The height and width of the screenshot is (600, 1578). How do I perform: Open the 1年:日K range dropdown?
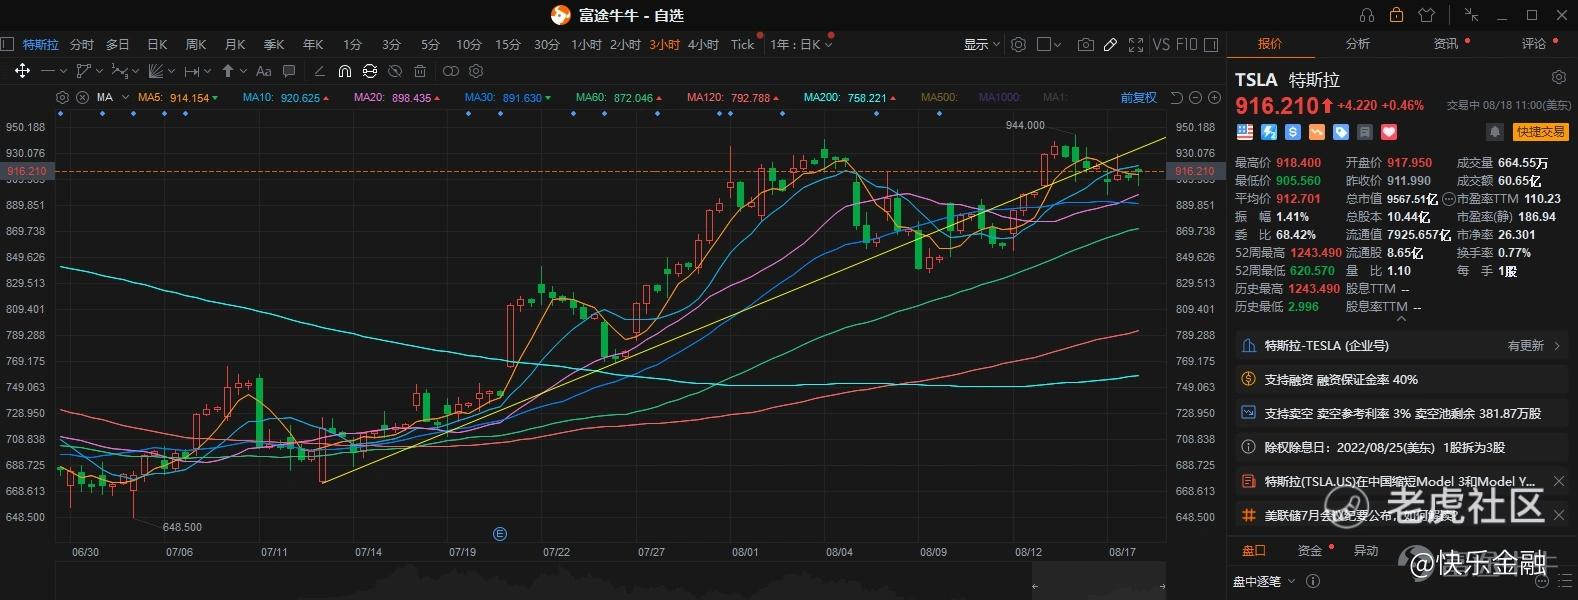point(801,44)
